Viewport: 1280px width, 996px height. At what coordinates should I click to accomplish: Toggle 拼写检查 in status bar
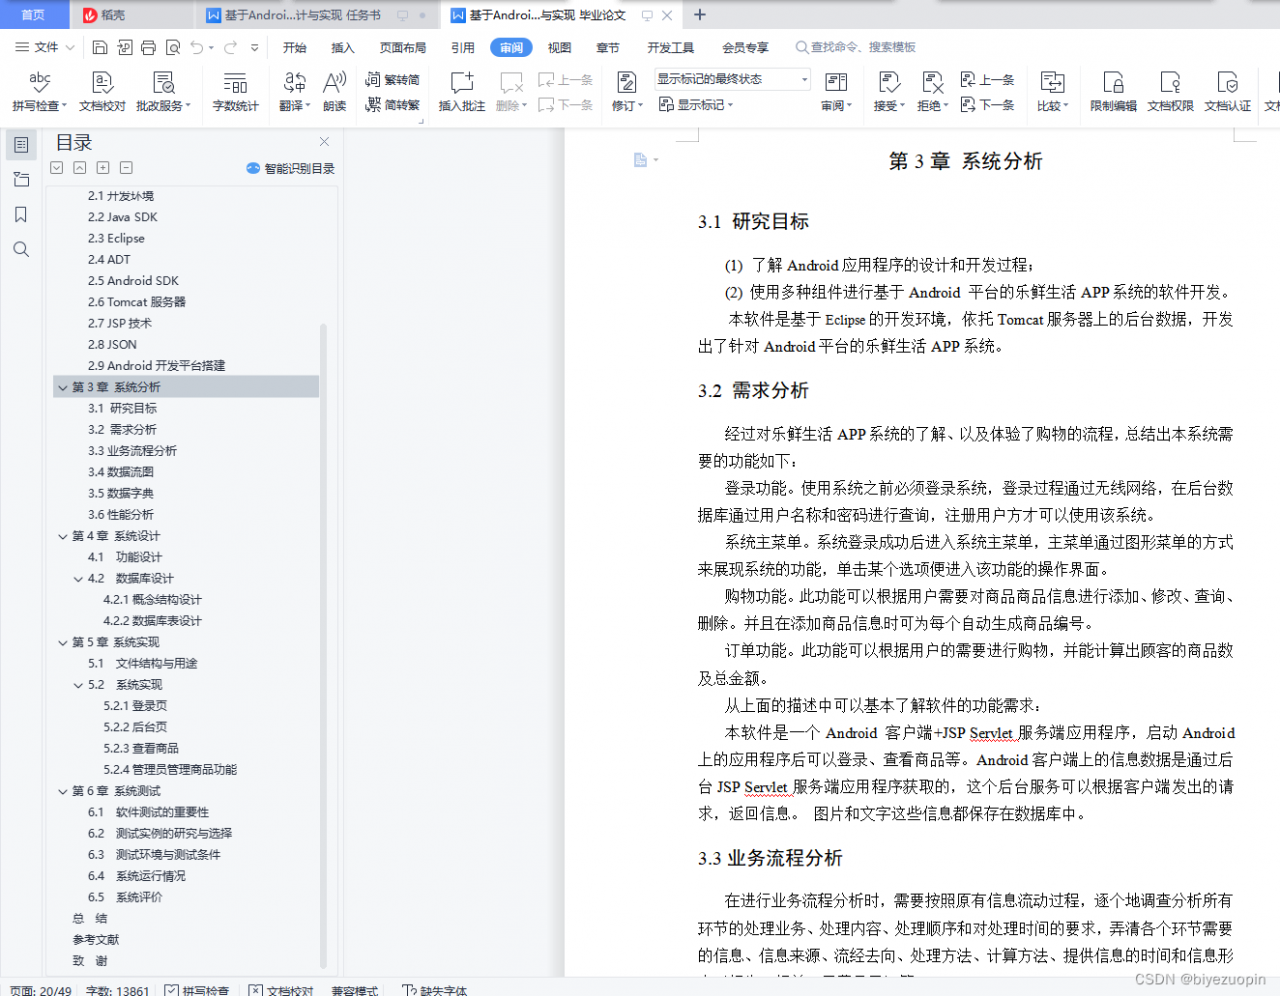coord(197,989)
